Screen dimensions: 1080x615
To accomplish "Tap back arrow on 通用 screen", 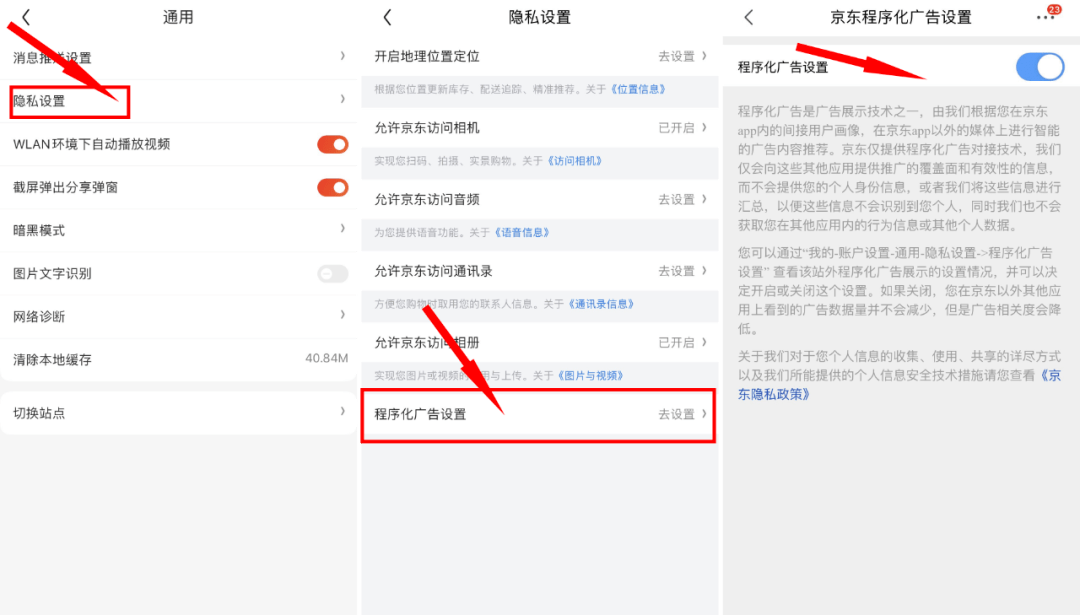I will (26, 17).
